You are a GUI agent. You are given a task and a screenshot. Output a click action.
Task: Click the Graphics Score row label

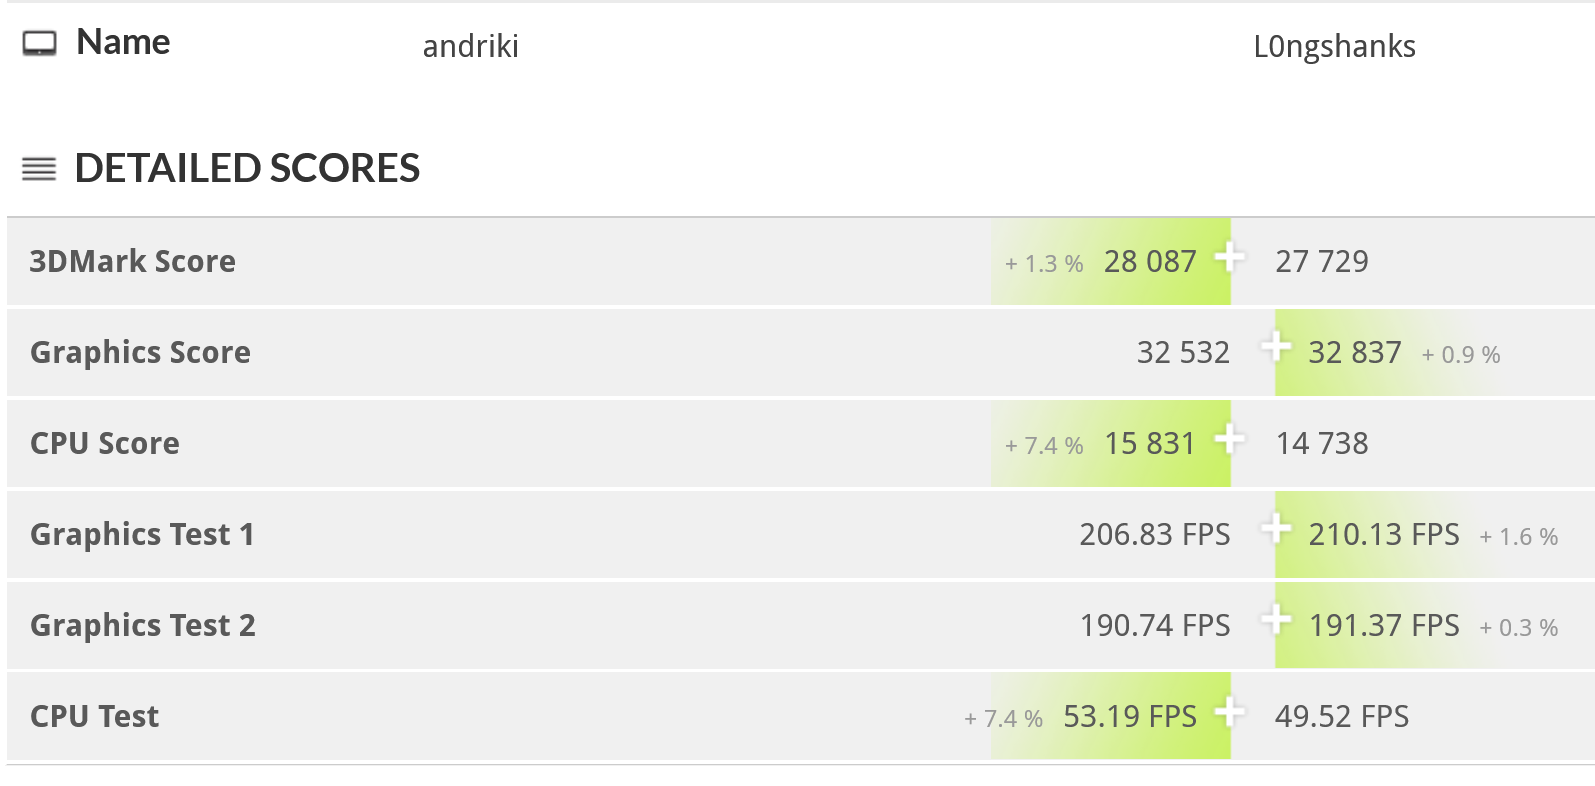140,352
